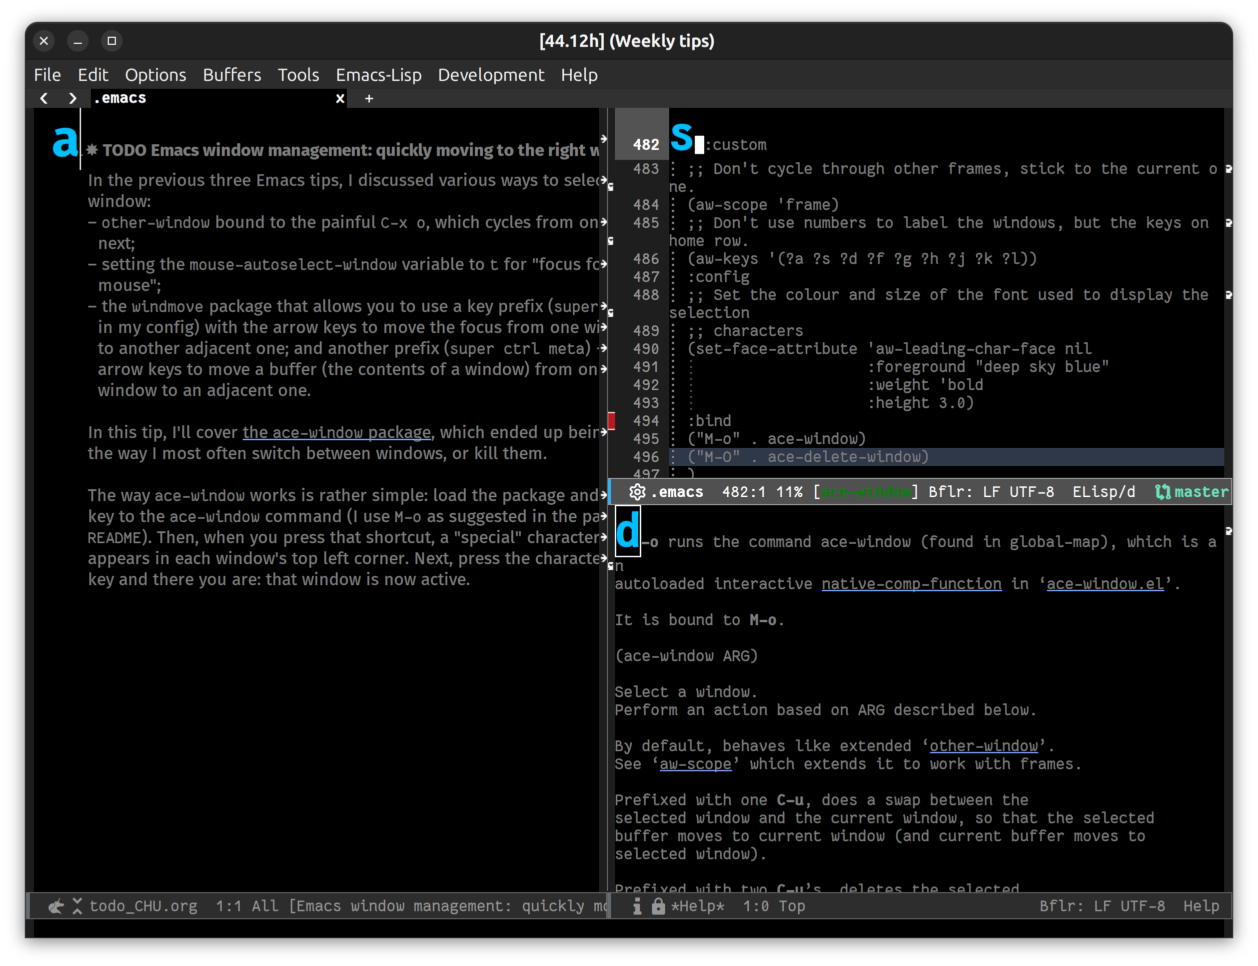Open the Emacs-Lisp menu

[x=378, y=75]
